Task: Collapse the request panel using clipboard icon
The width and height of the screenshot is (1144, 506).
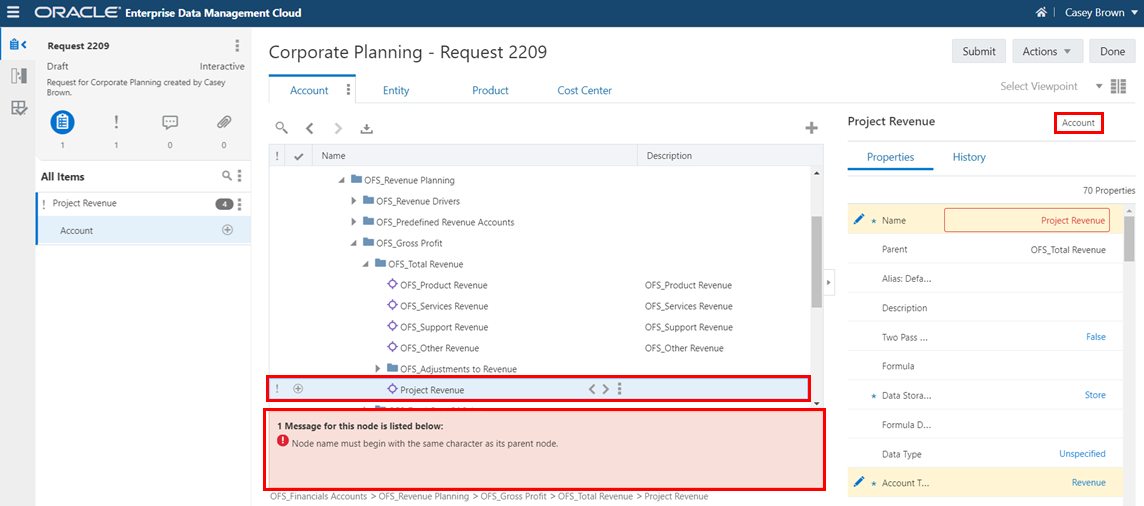Action: coord(18,45)
